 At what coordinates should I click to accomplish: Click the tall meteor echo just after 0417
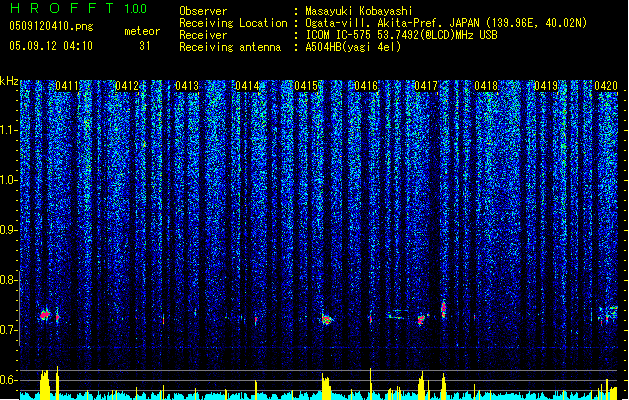click(443, 309)
